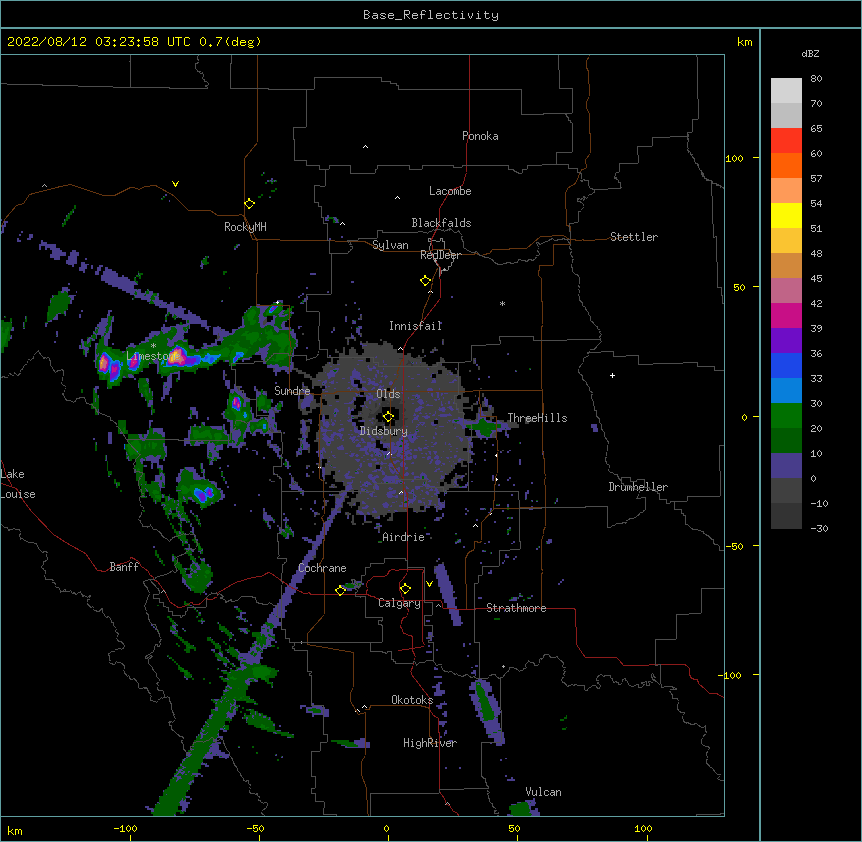Viewport: 862px width, 842px height.
Task: Click the Stettler city label
Action: [x=634, y=237]
